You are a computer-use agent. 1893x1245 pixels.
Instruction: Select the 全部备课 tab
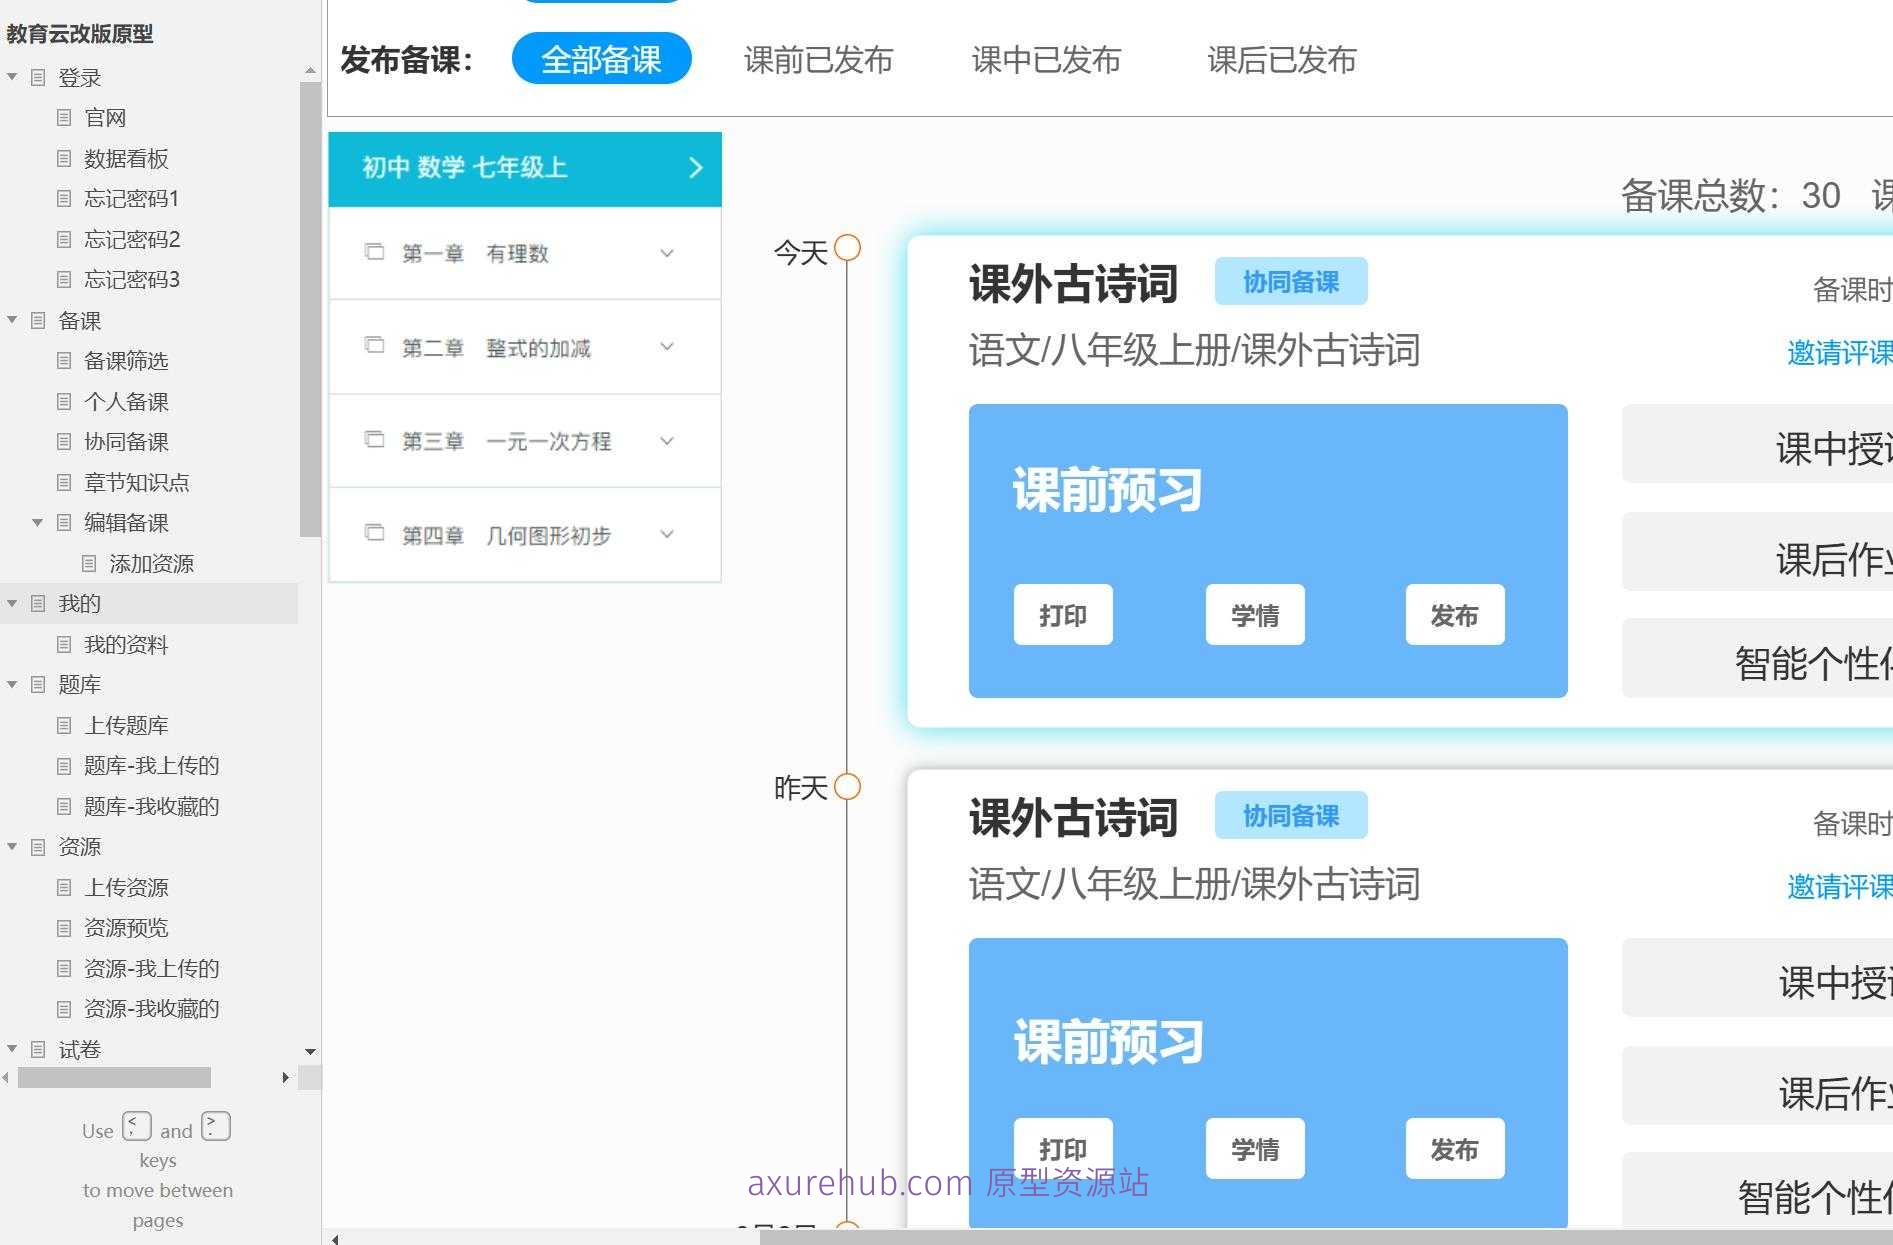[601, 59]
